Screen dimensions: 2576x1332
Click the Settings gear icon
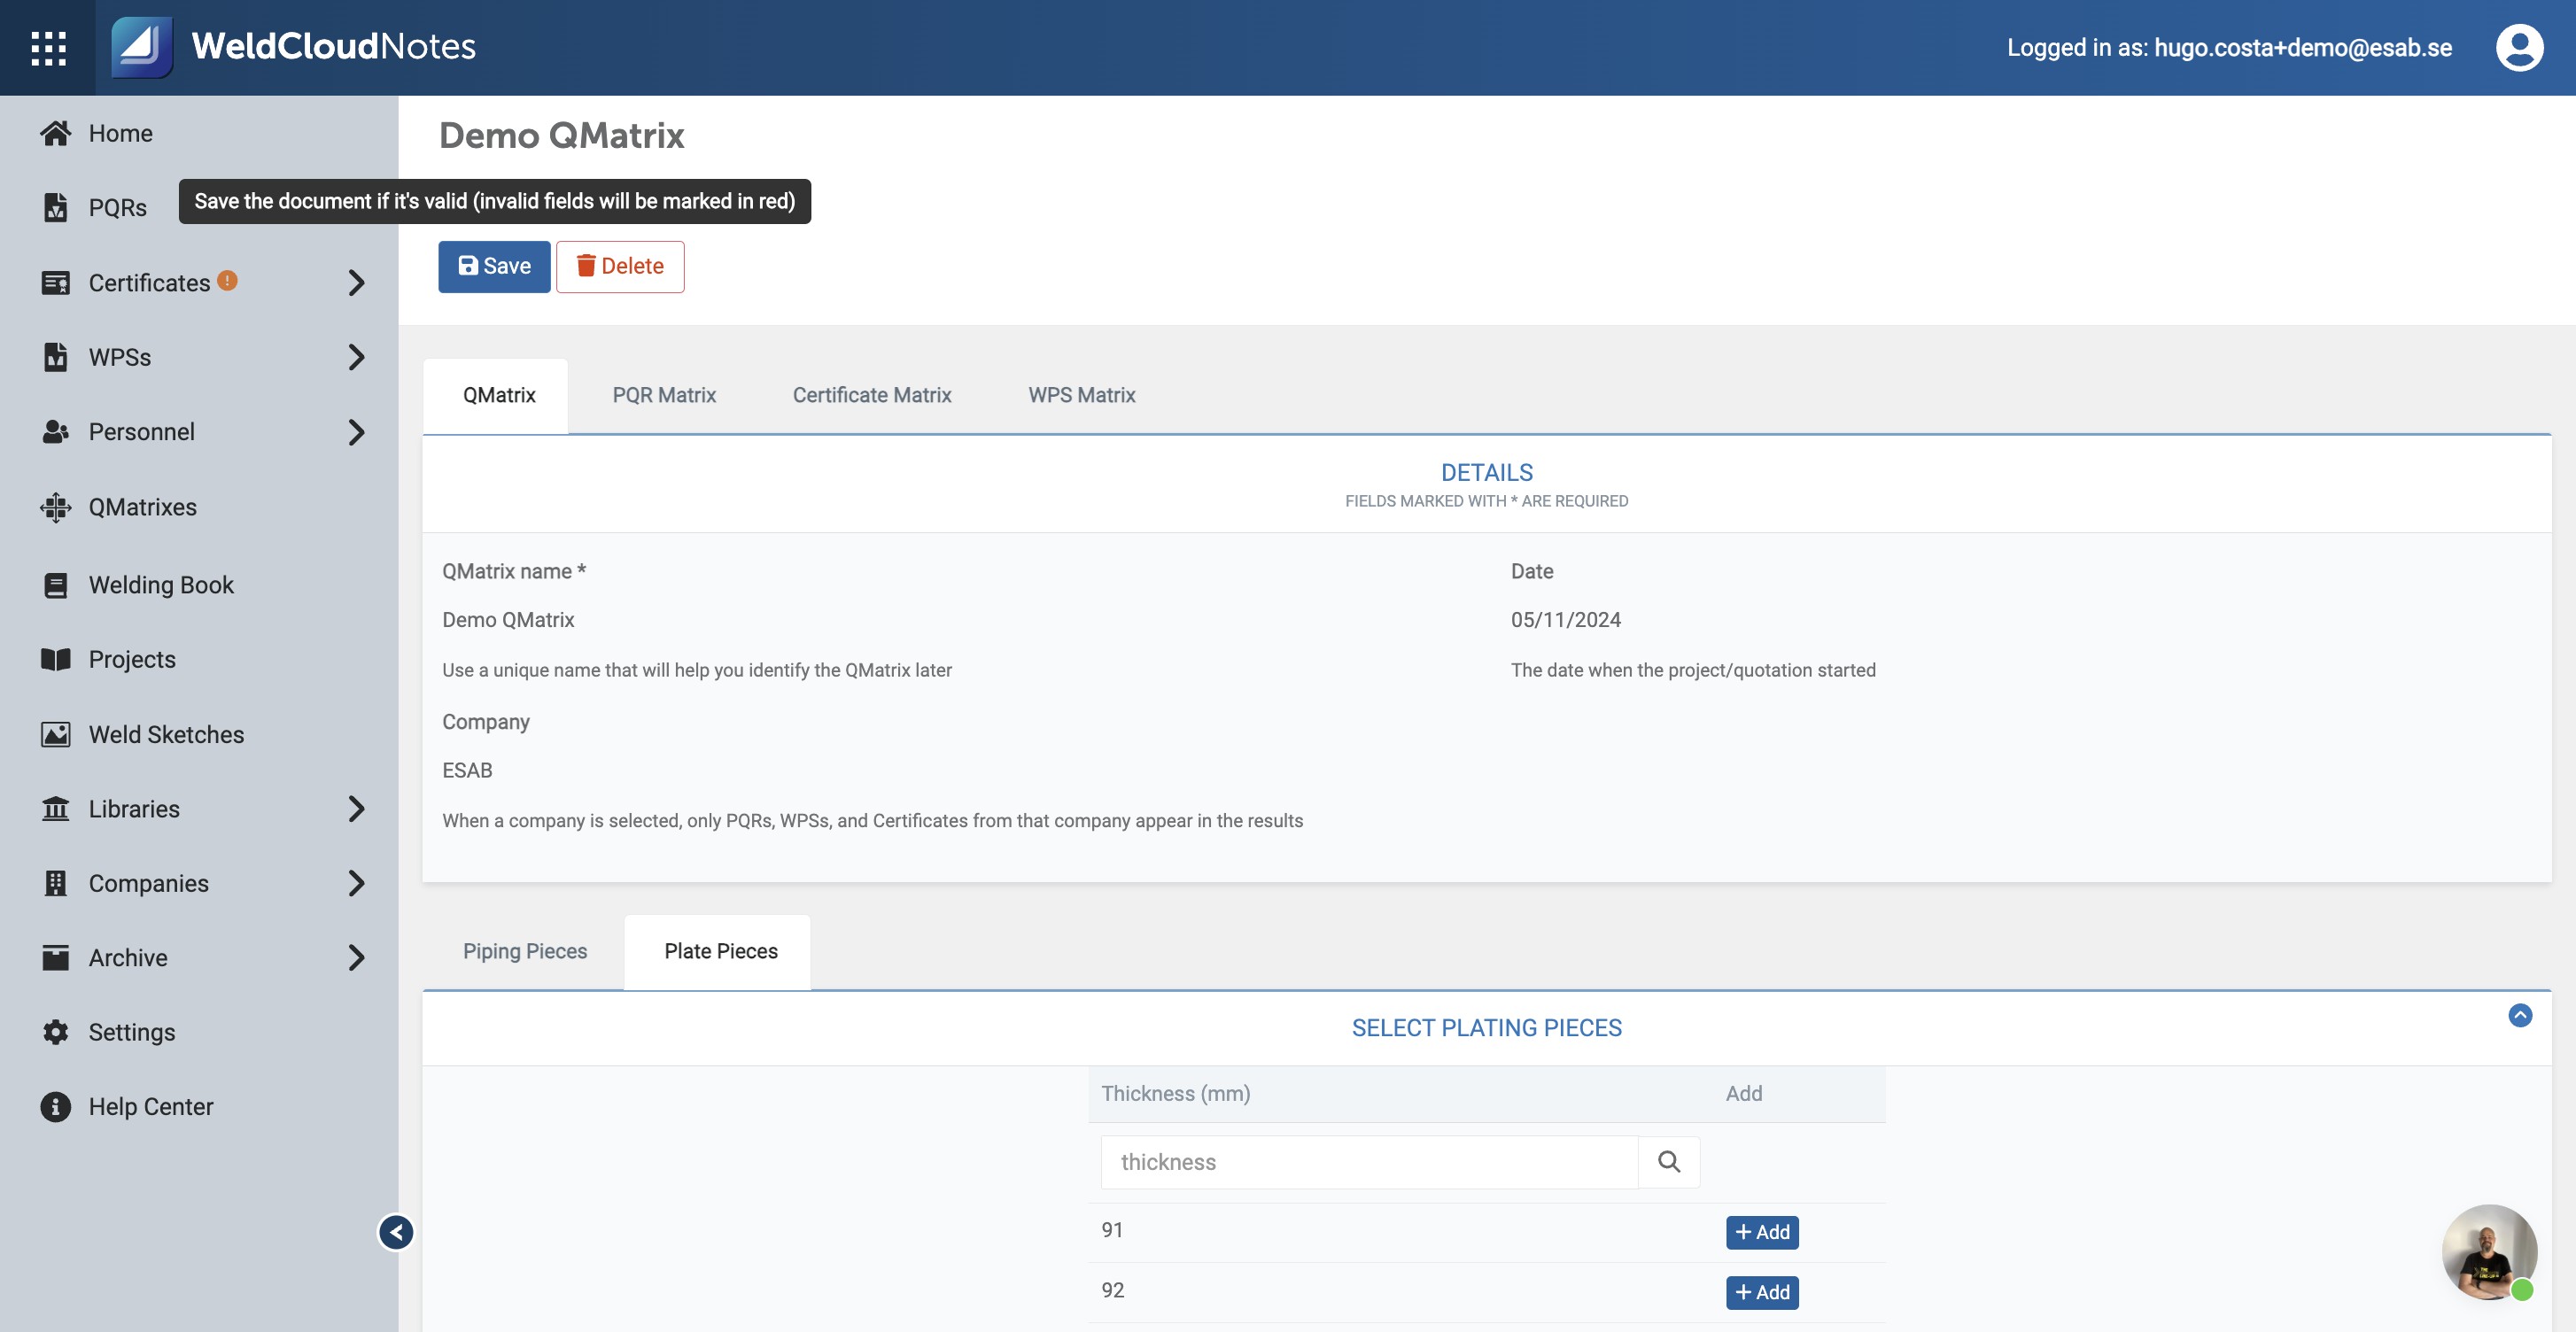(x=56, y=1032)
